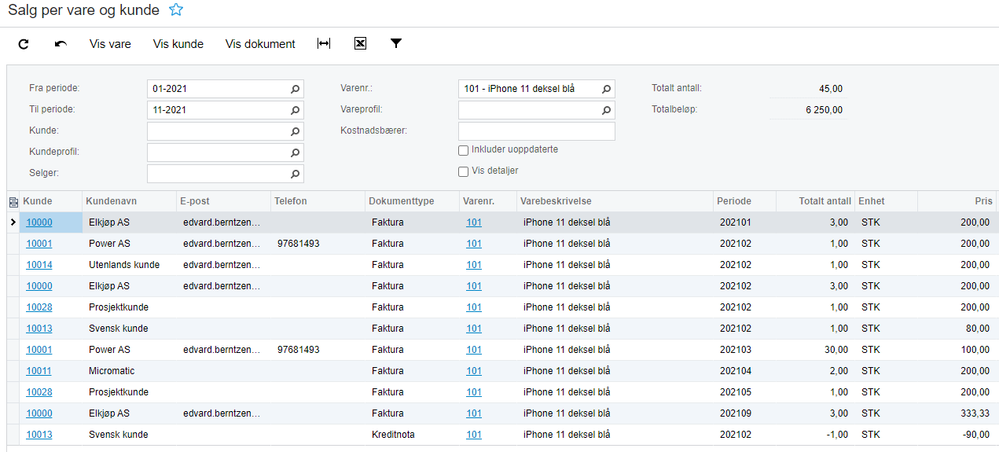This screenshot has width=999, height=452.
Task: Sort by the Periode column header
Action: (x=744, y=201)
